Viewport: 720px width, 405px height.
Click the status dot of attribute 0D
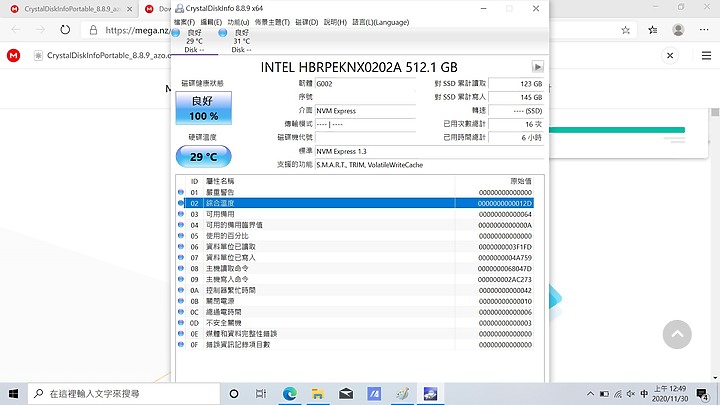[180, 323]
